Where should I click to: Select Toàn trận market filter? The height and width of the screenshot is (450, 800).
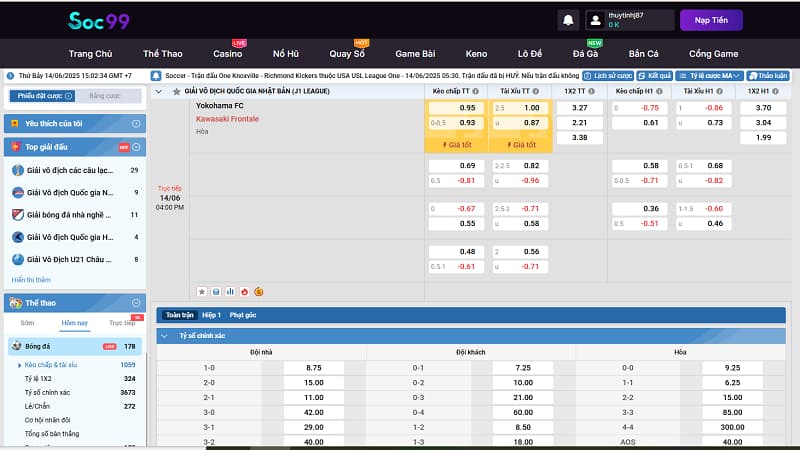click(x=179, y=314)
